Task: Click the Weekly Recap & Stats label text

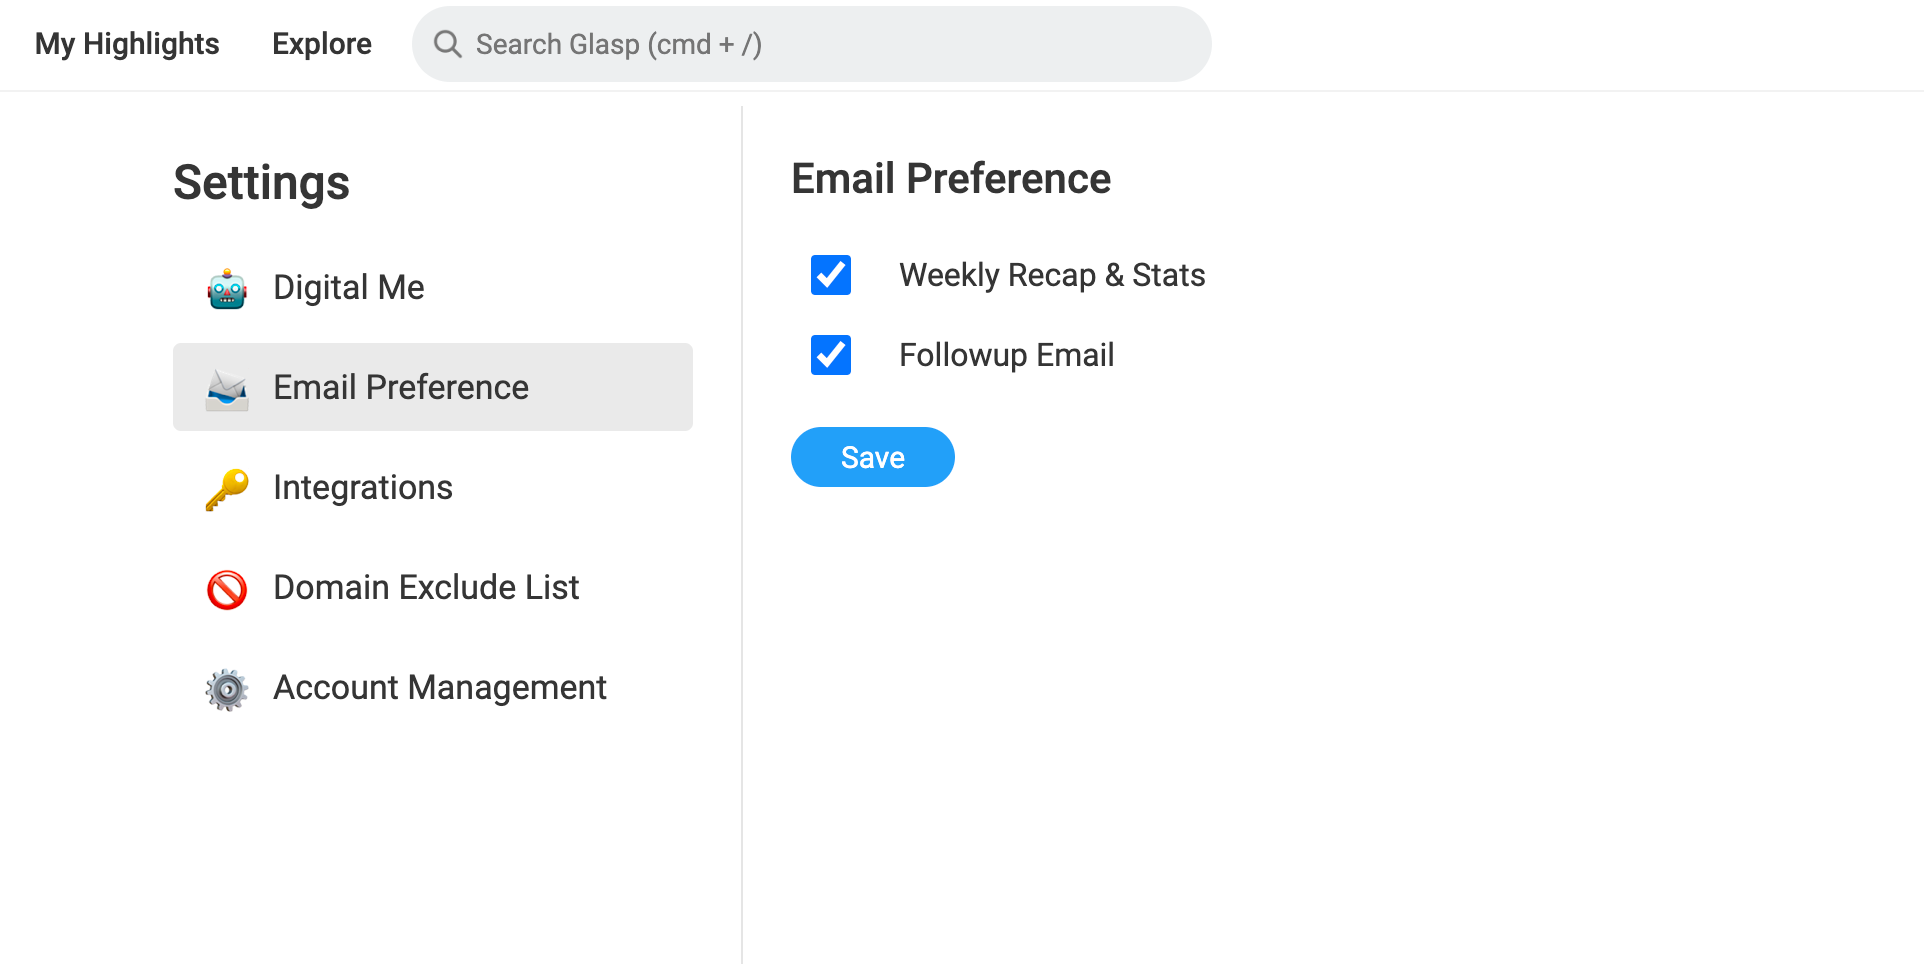Action: (1051, 275)
